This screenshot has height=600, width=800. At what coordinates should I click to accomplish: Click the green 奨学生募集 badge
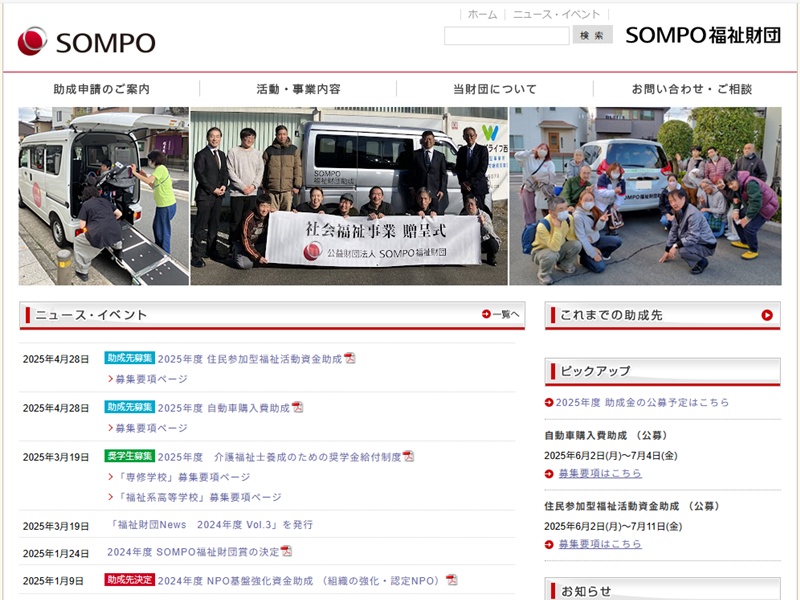(130, 456)
